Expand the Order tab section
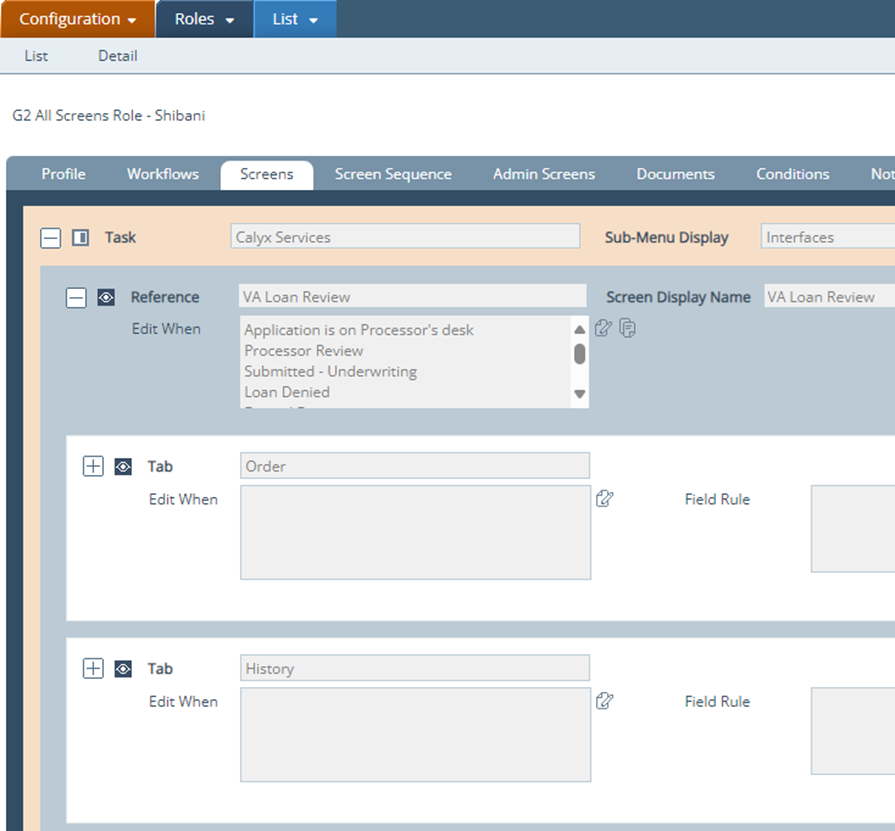This screenshot has width=895, height=831. (93, 466)
